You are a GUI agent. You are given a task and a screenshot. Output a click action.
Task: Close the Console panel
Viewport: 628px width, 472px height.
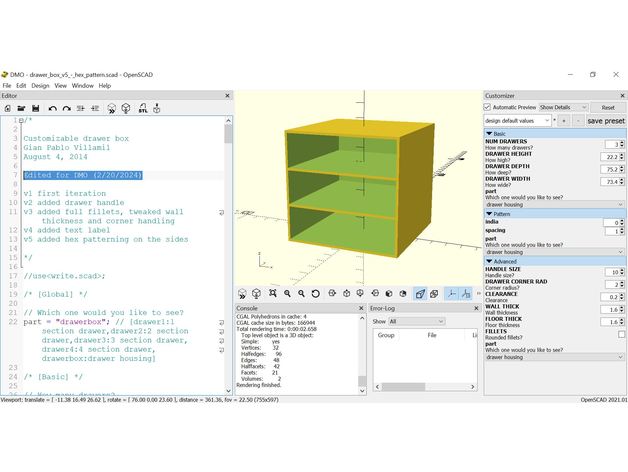tap(360, 308)
